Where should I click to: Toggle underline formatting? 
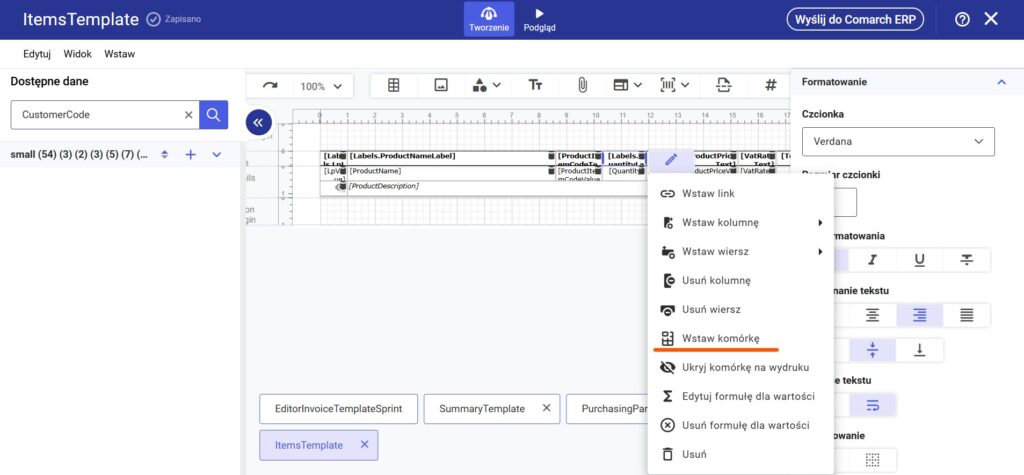(x=920, y=260)
